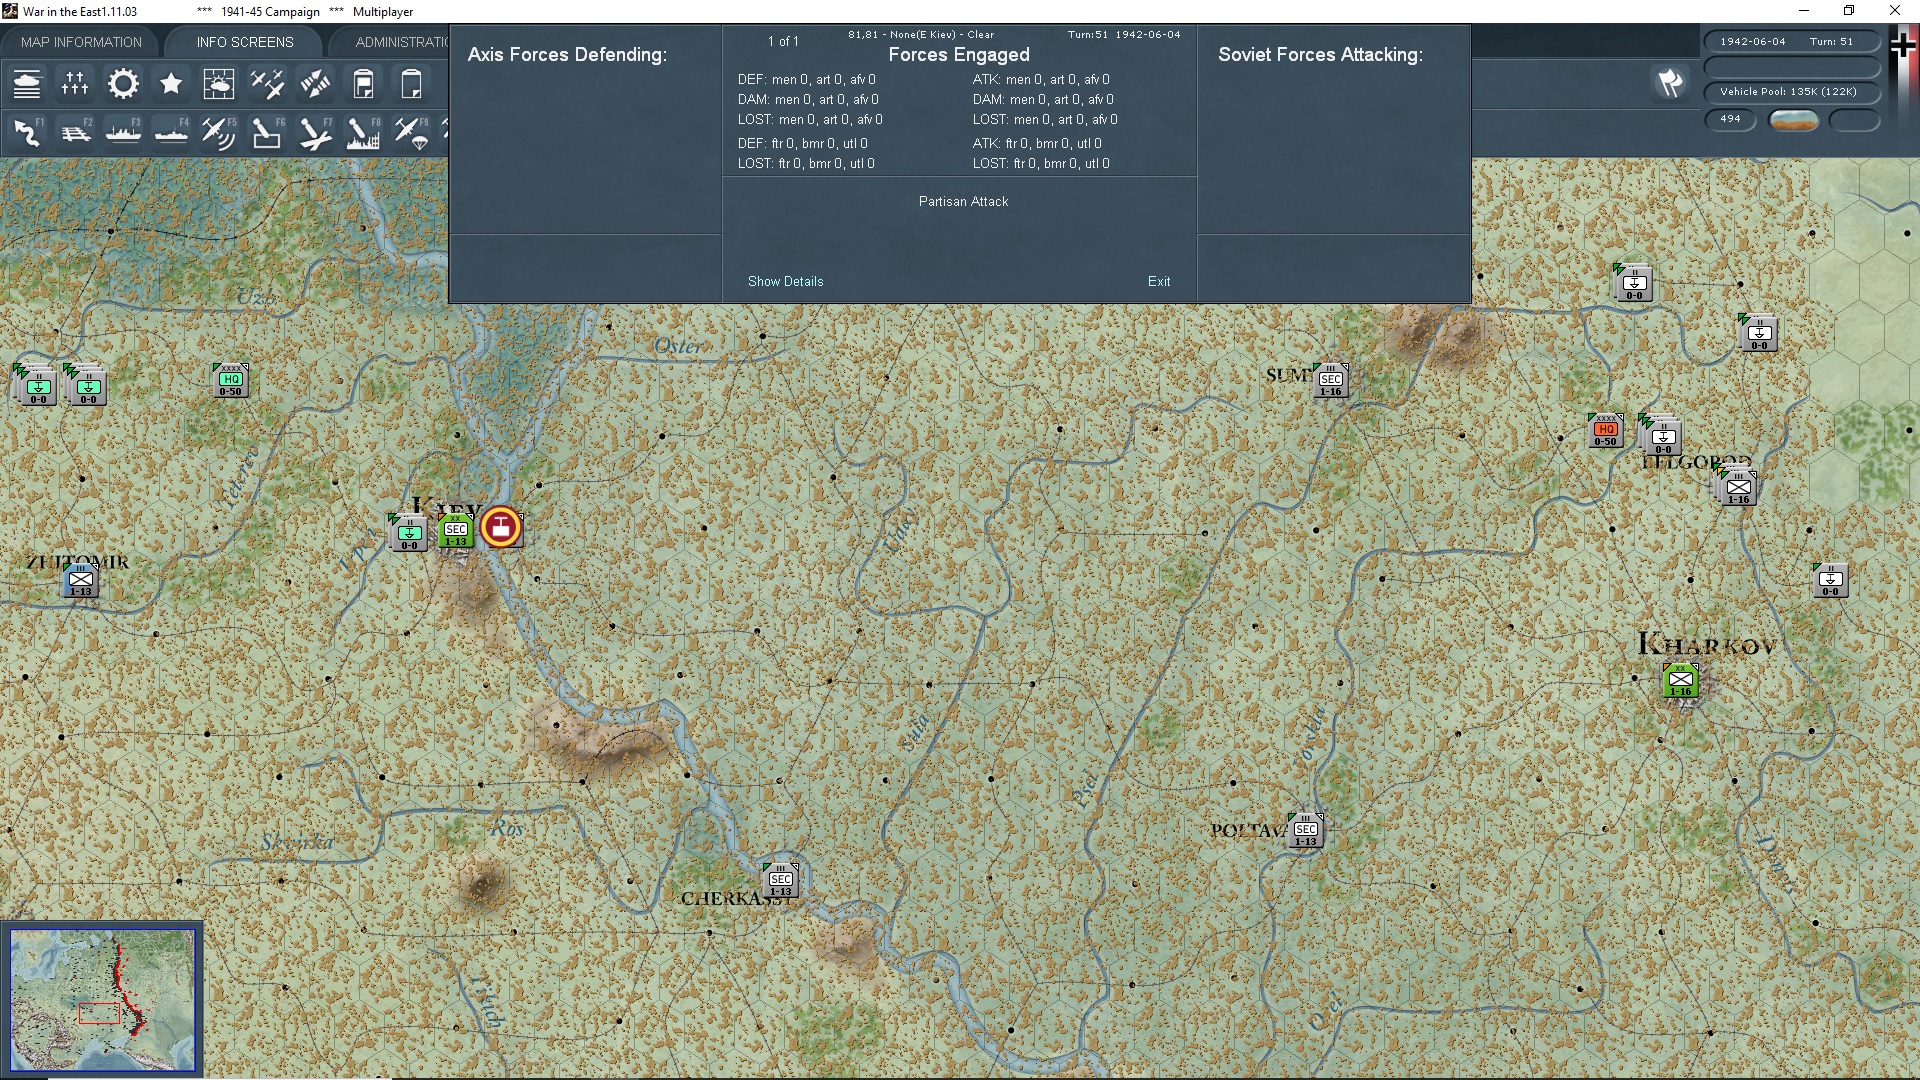This screenshot has width=1920, height=1080.
Task: Select Amphibious transport mode (F4)
Action: pos(171,133)
